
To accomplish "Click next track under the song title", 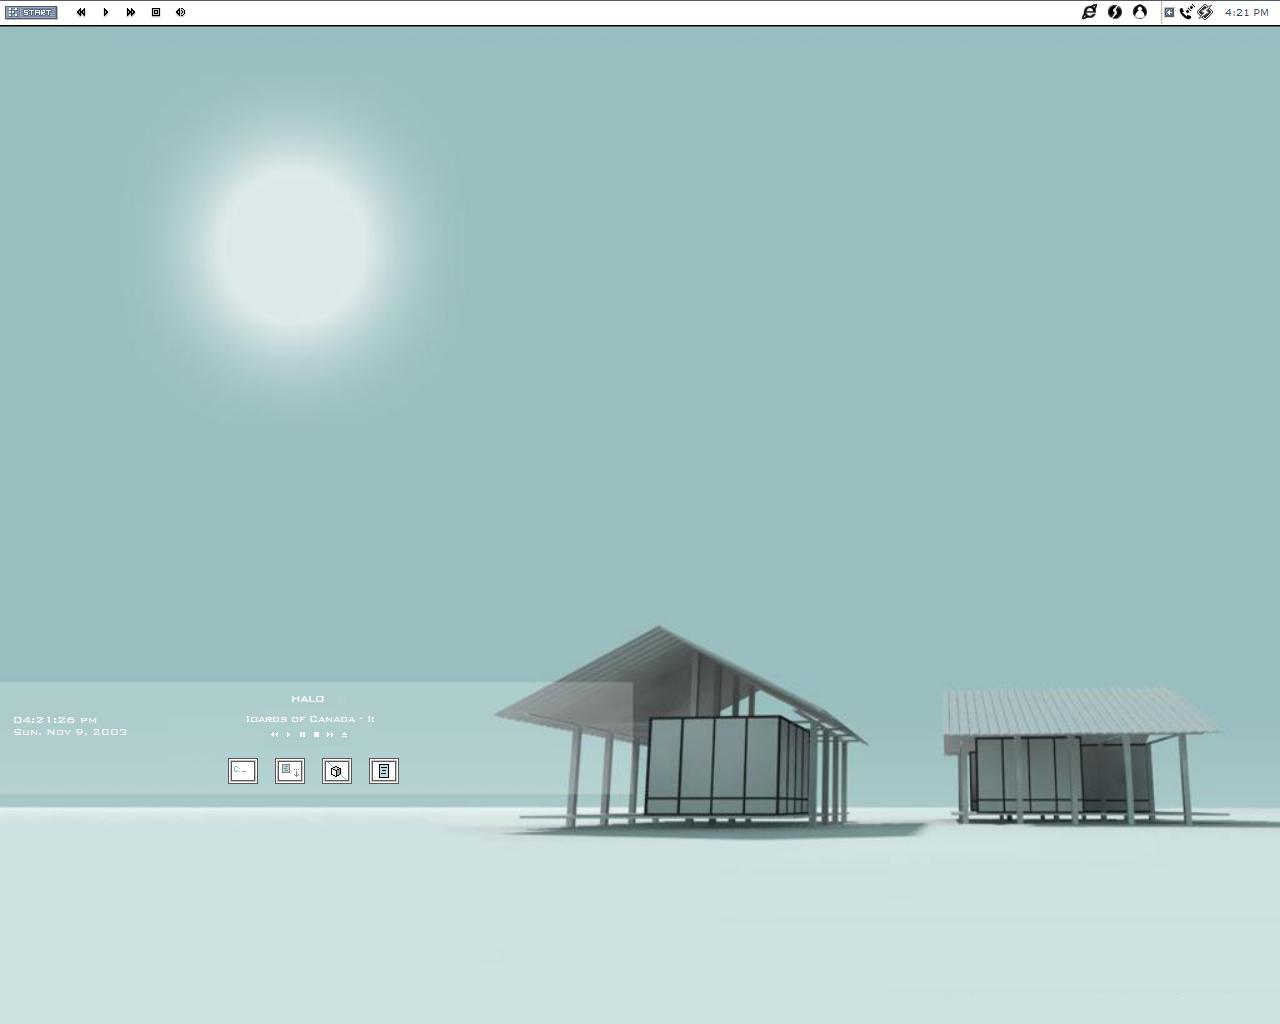I will [331, 735].
